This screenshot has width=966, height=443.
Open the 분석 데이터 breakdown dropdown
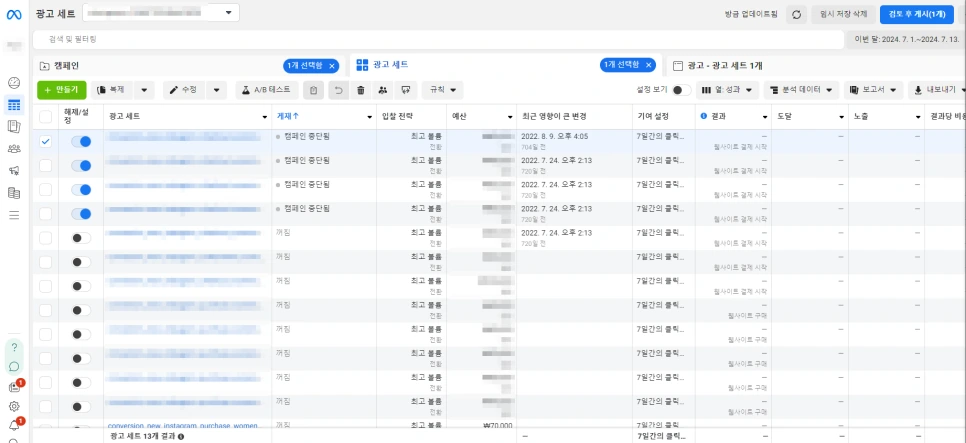(802, 90)
